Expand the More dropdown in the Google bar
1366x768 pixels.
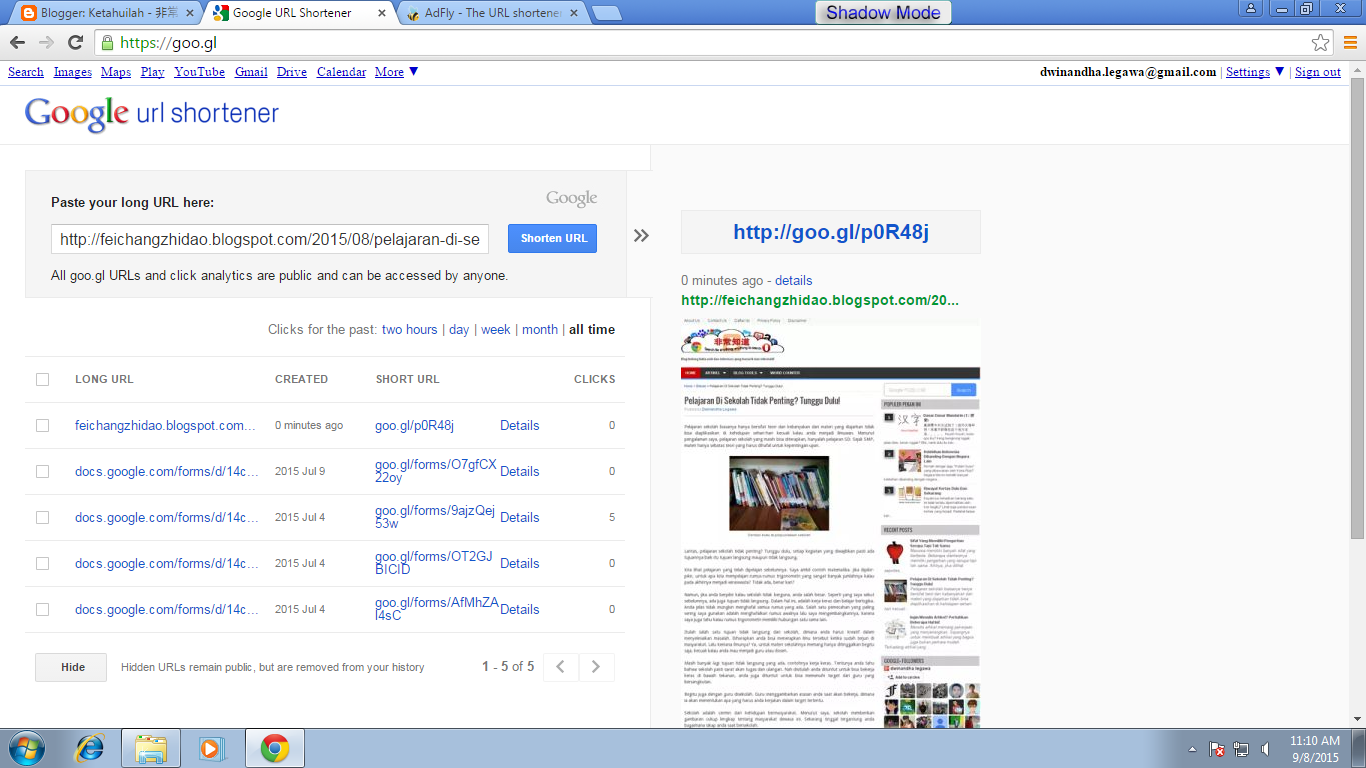[x=397, y=72]
